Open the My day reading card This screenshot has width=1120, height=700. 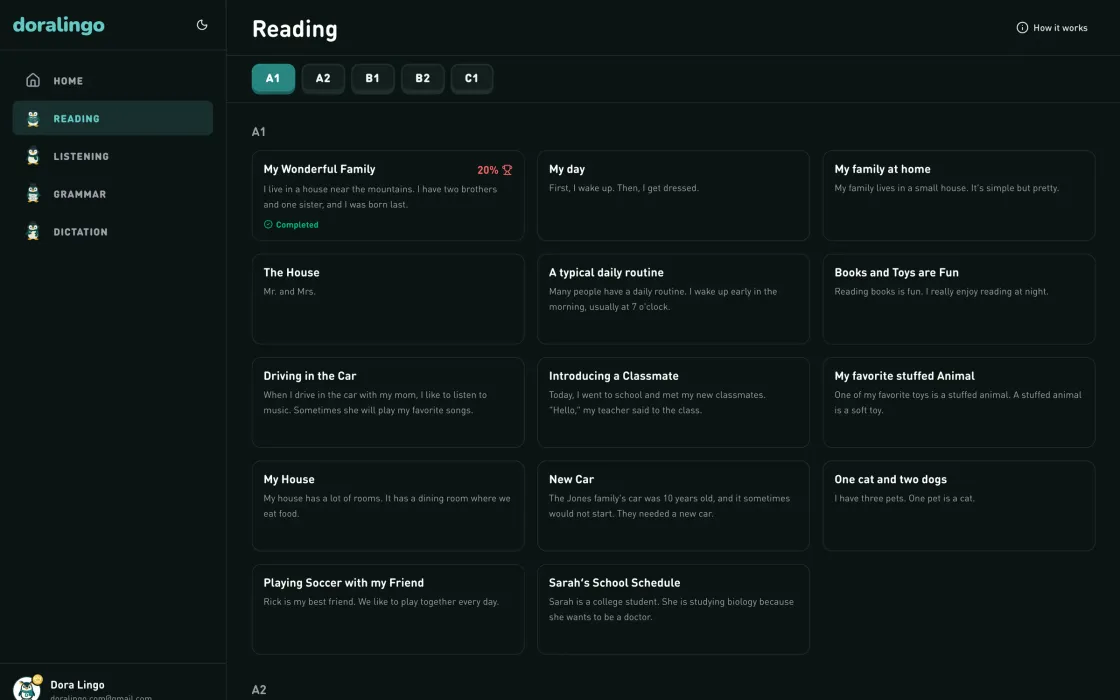click(673, 195)
